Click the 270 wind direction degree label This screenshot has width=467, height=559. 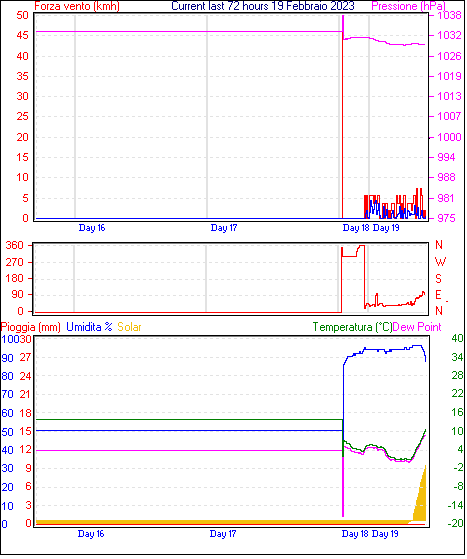click(x=14, y=262)
